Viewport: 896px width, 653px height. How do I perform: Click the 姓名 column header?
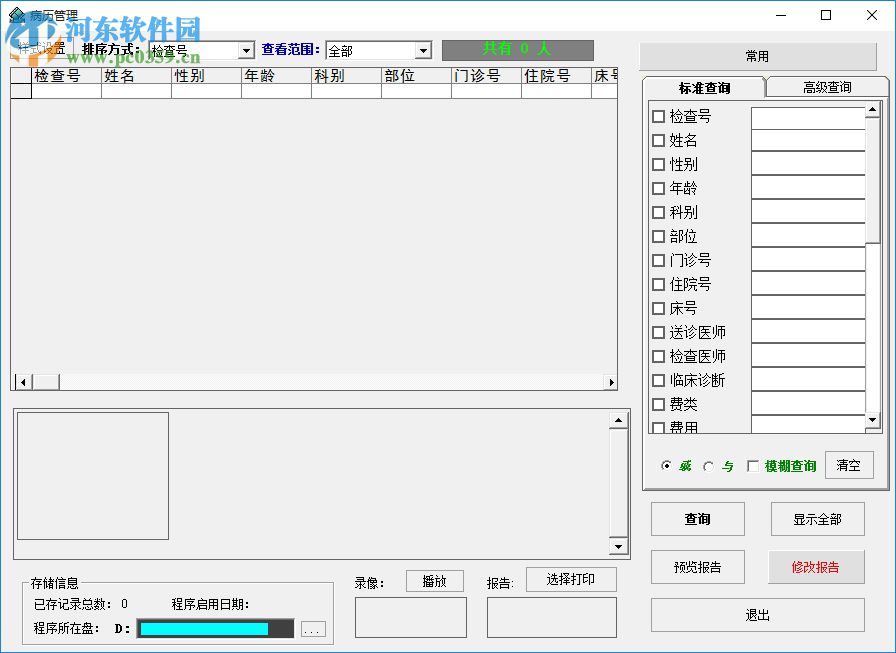[137, 75]
